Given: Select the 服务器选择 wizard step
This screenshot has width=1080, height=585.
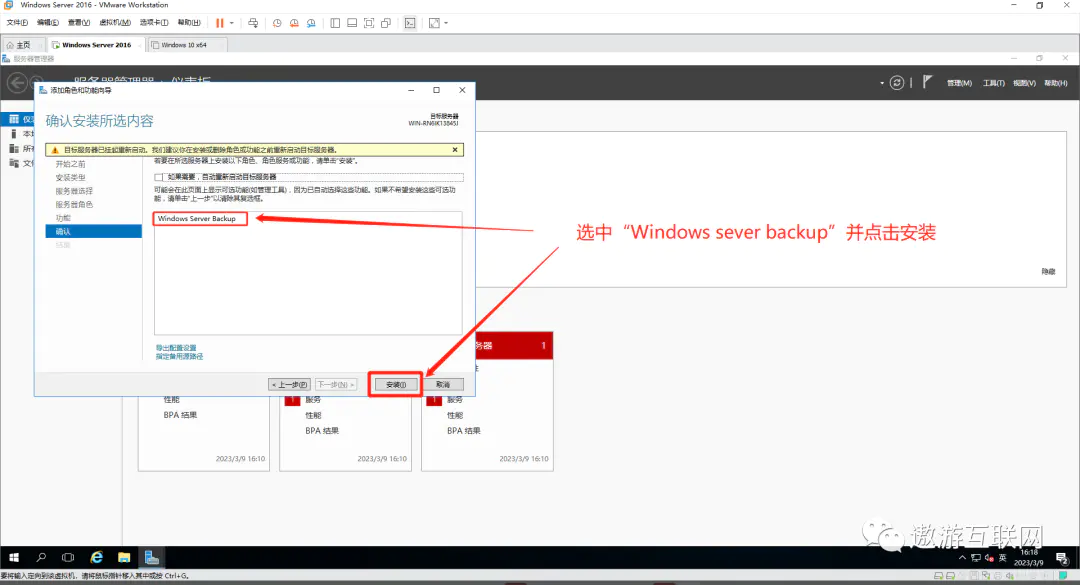Looking at the screenshot, I should pyautogui.click(x=74, y=191).
